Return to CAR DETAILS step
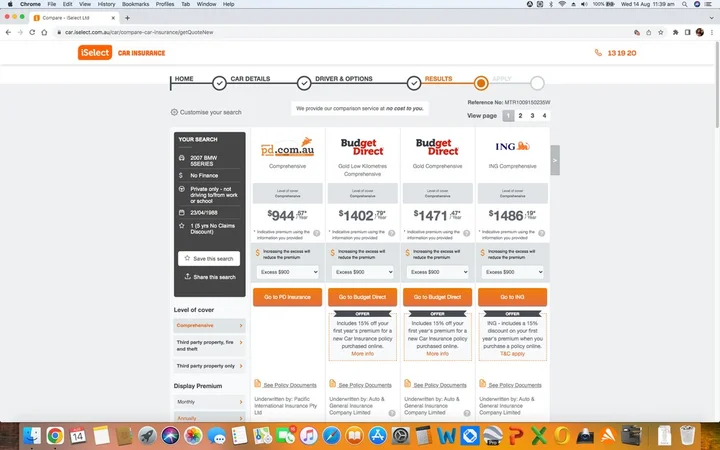 pyautogui.click(x=250, y=79)
